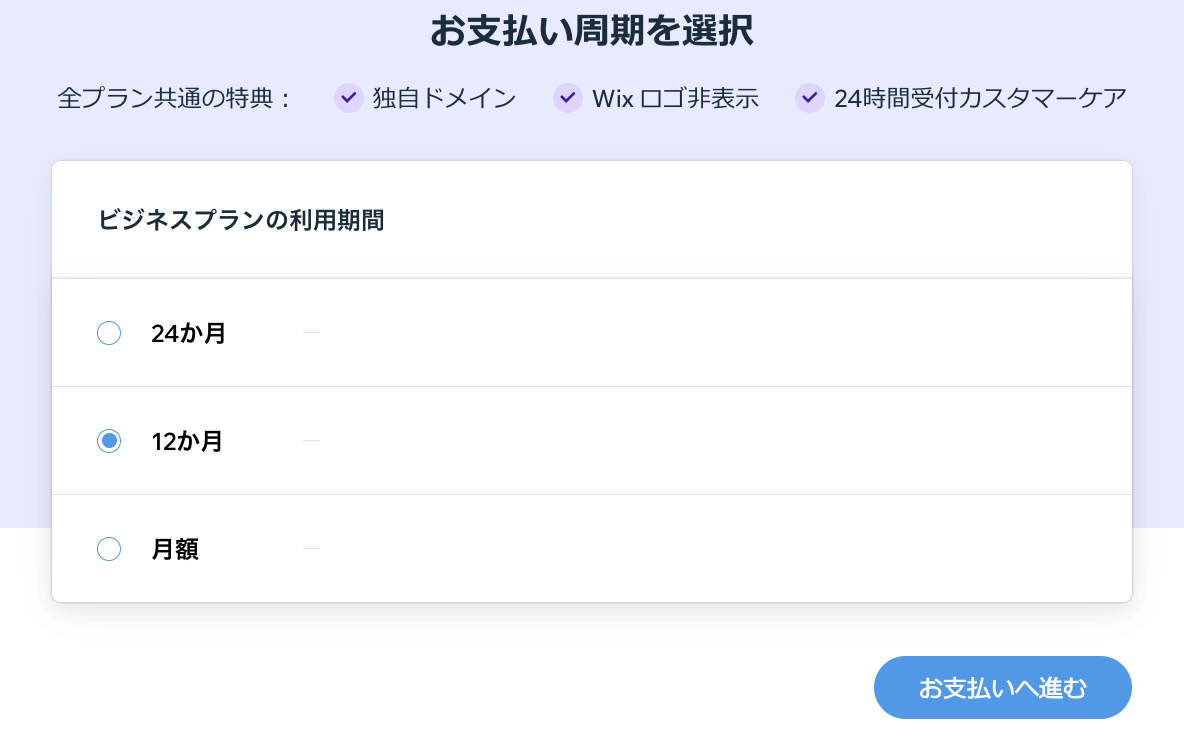
Task: Click the お支払い周期を選択 title
Action: click(592, 32)
